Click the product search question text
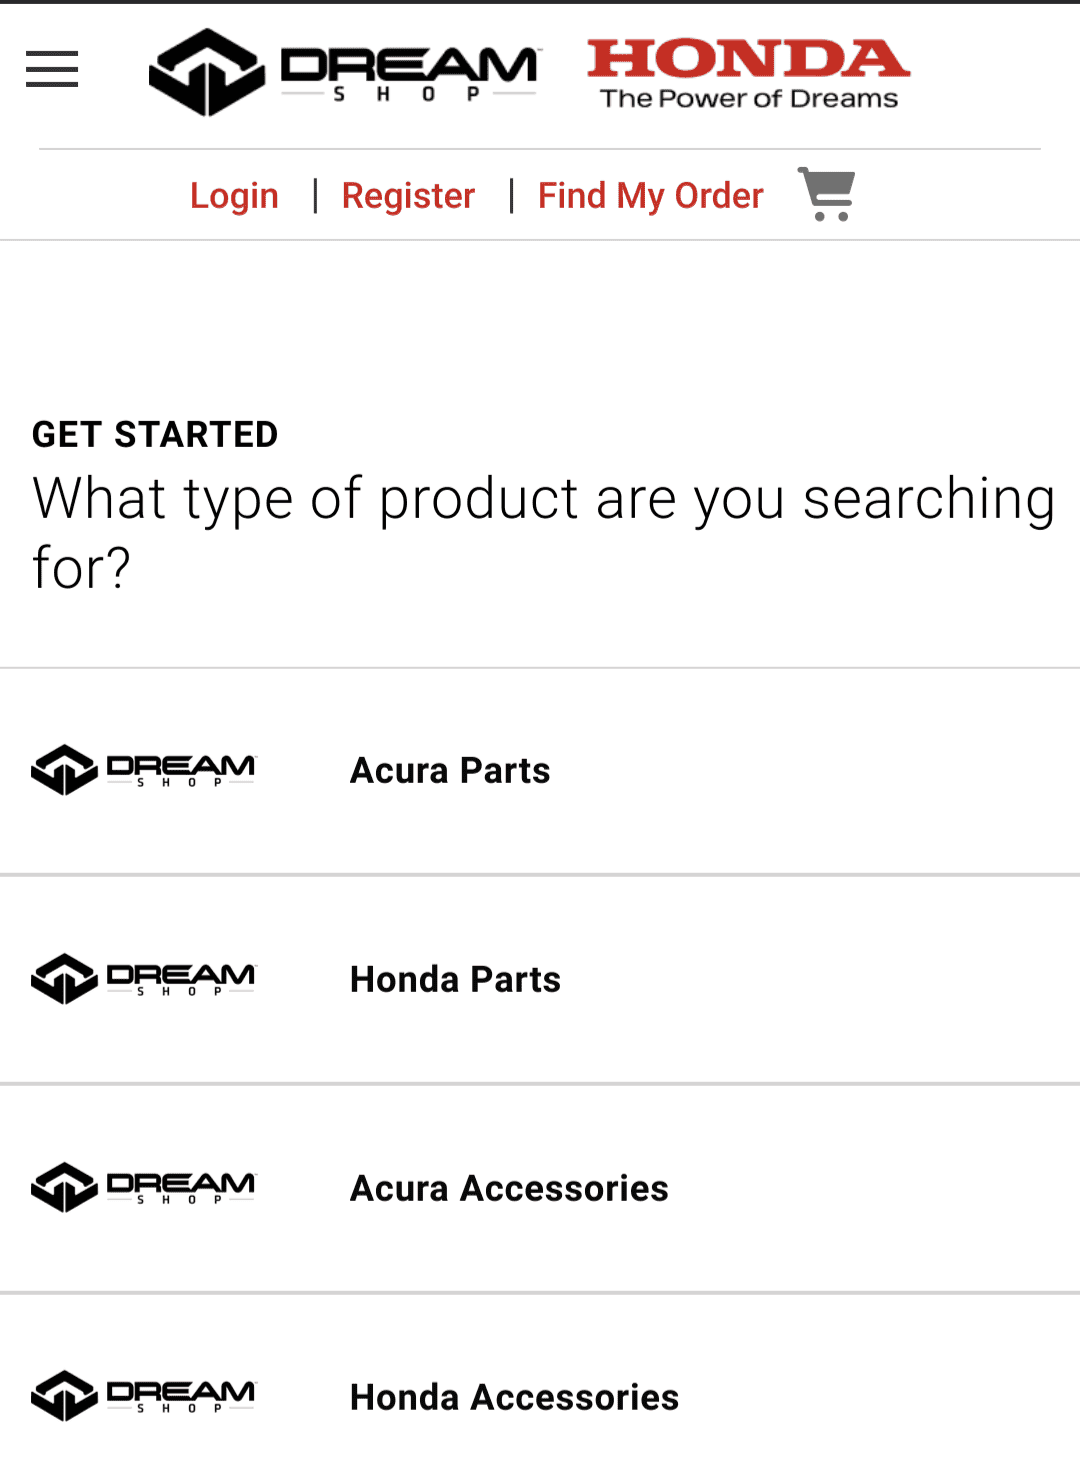 pyautogui.click(x=543, y=530)
